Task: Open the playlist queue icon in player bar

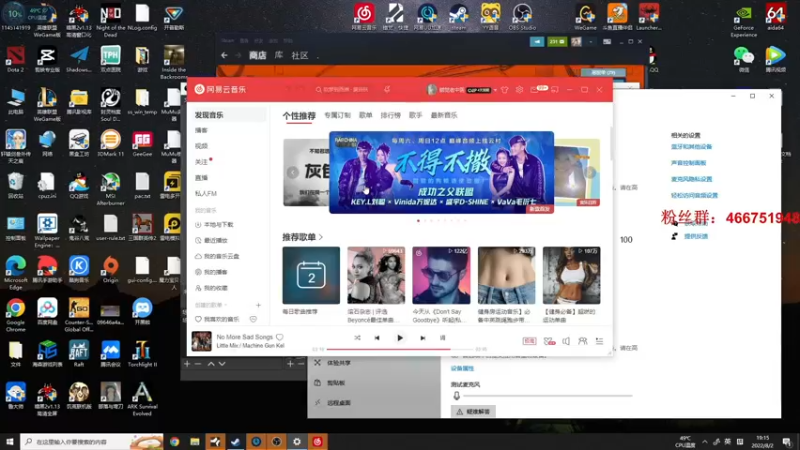Action: click(599, 341)
